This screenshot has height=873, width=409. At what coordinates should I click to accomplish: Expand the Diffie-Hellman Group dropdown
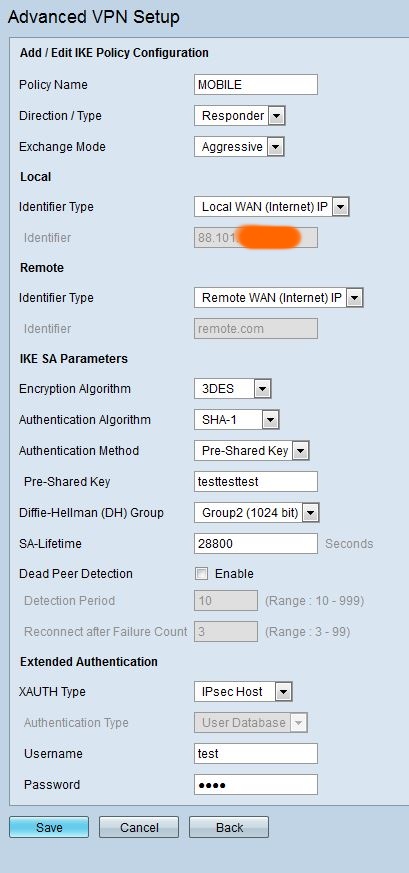point(257,513)
